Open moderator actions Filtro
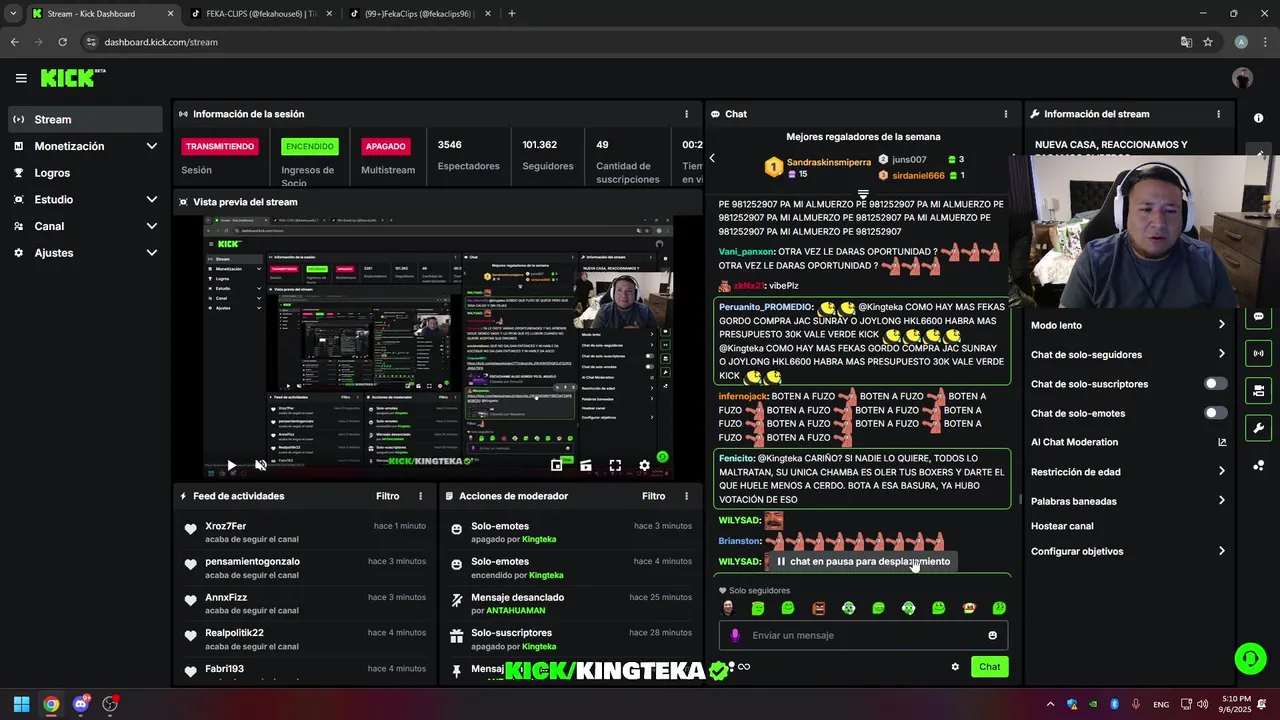The width and height of the screenshot is (1280, 720). [x=653, y=496]
